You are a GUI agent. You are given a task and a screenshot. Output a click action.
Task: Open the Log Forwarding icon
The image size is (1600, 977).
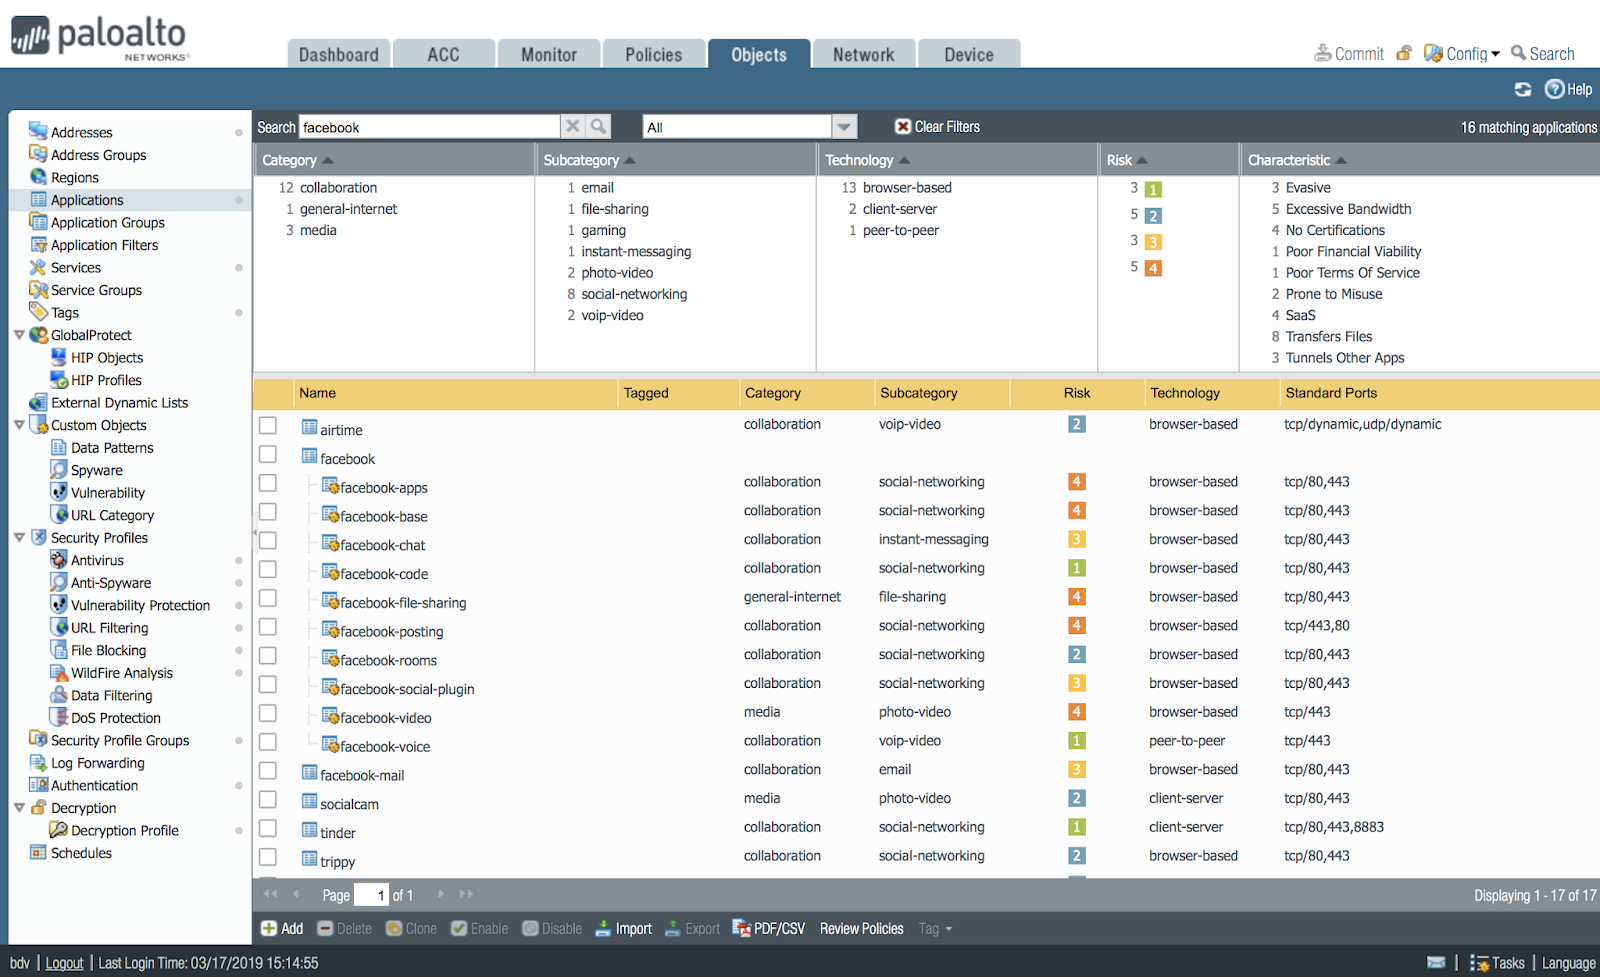(38, 763)
